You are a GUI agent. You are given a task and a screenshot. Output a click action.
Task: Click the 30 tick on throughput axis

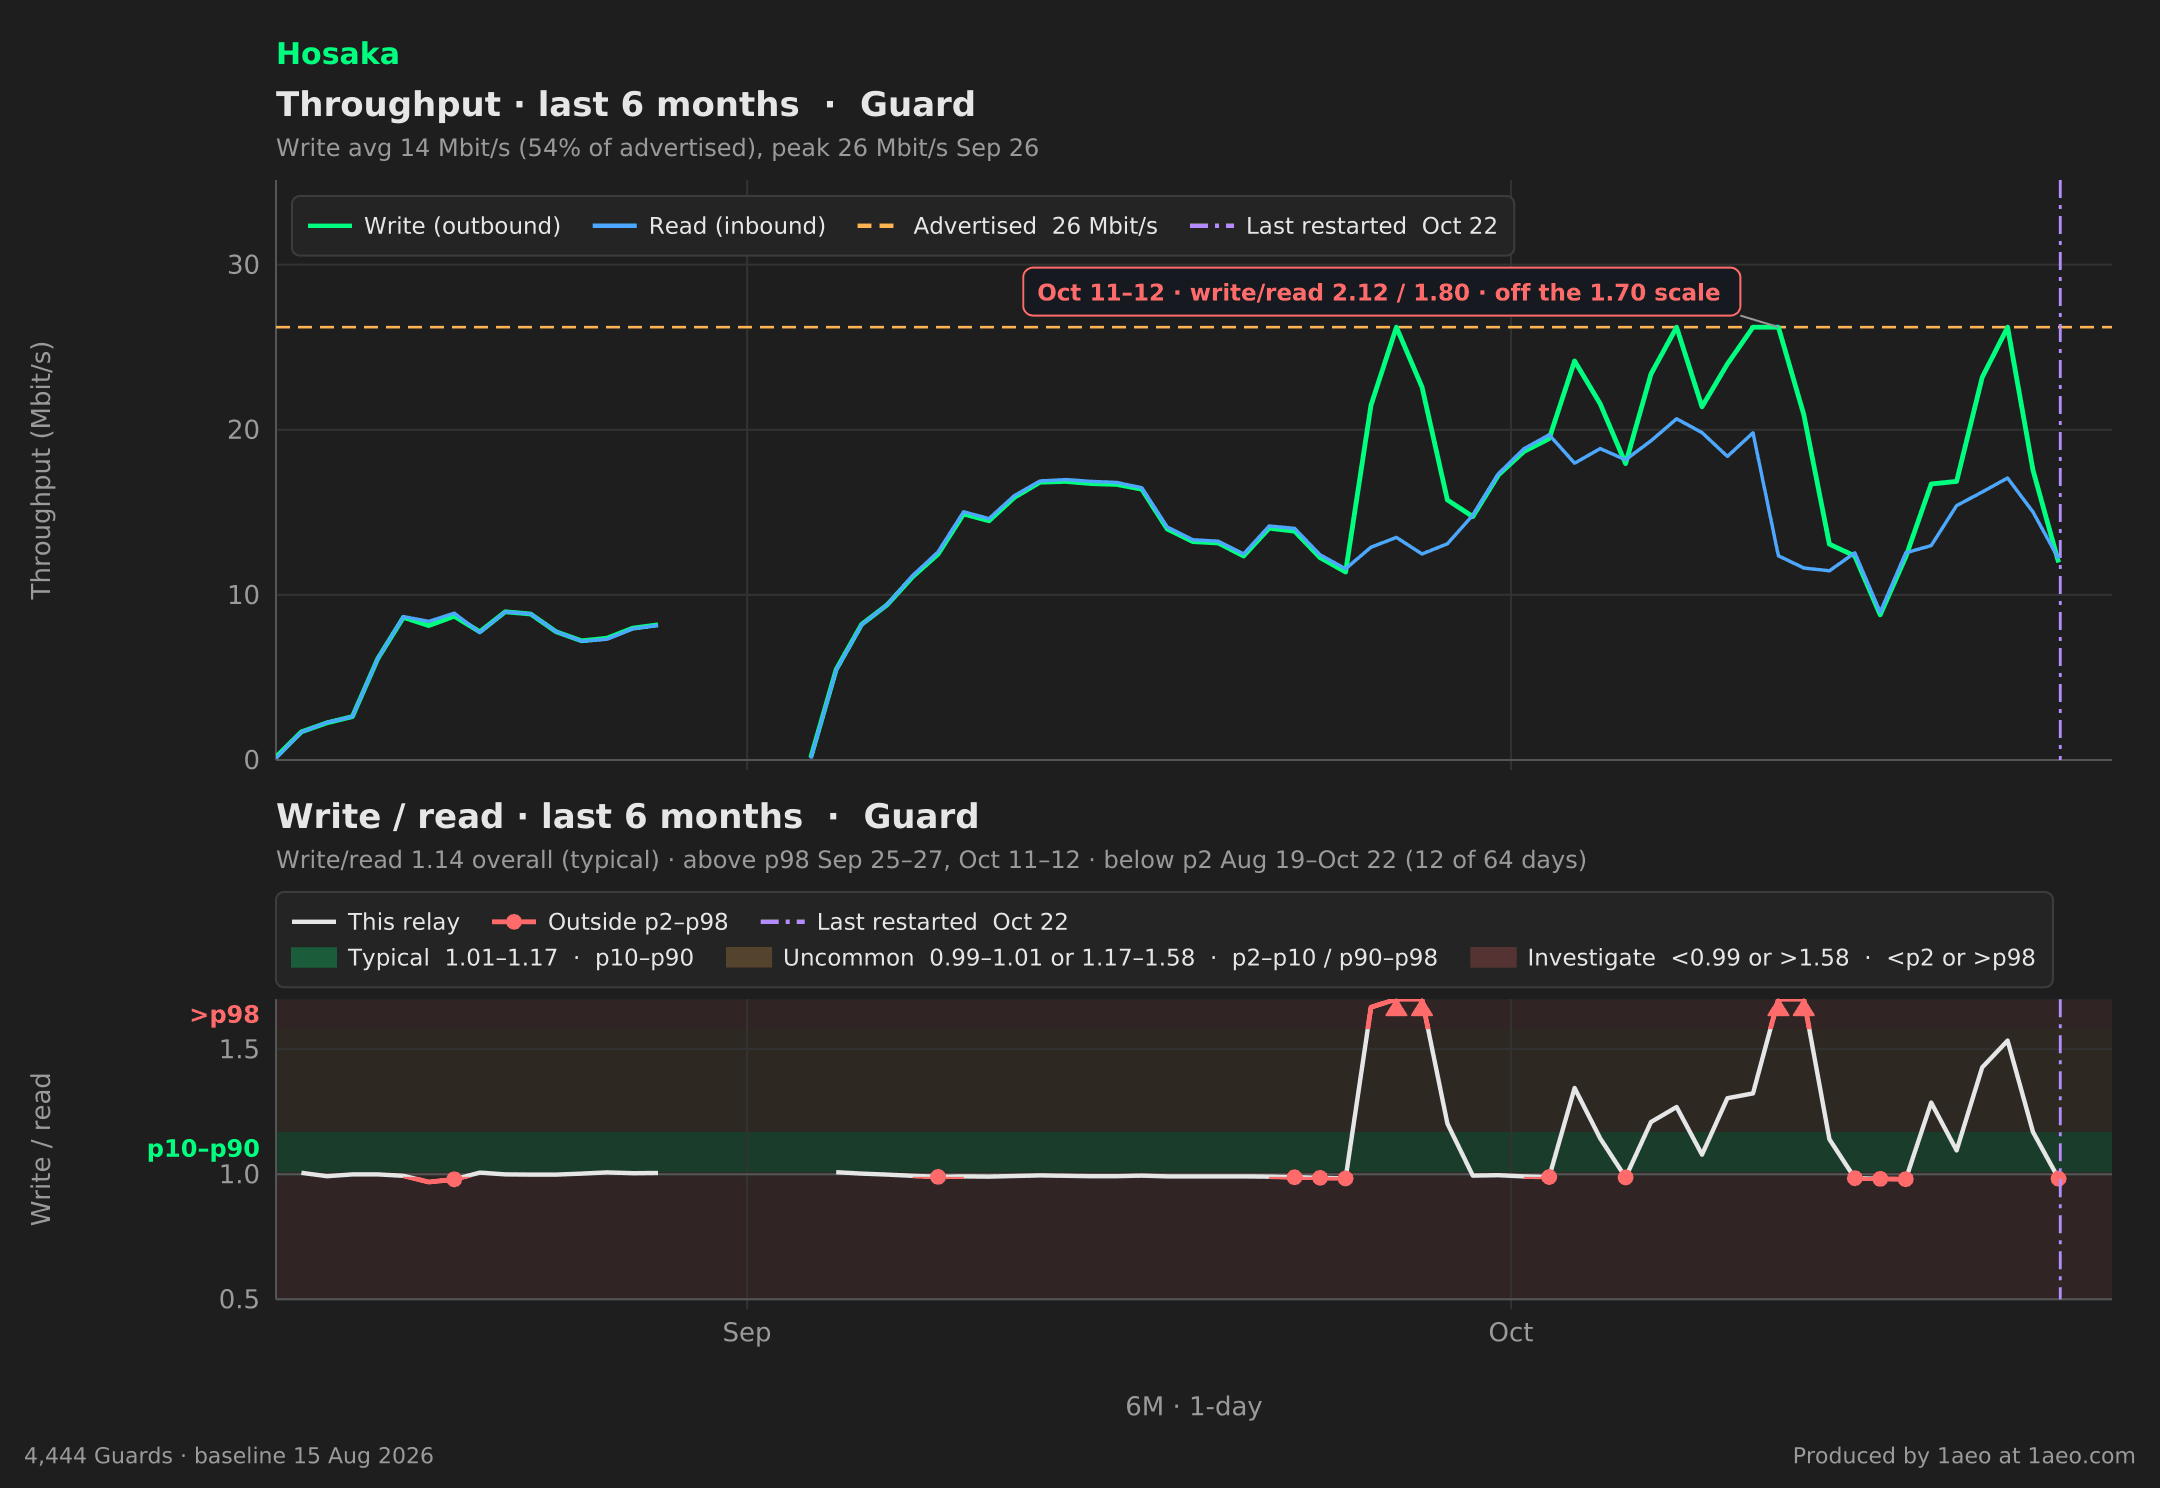click(243, 265)
